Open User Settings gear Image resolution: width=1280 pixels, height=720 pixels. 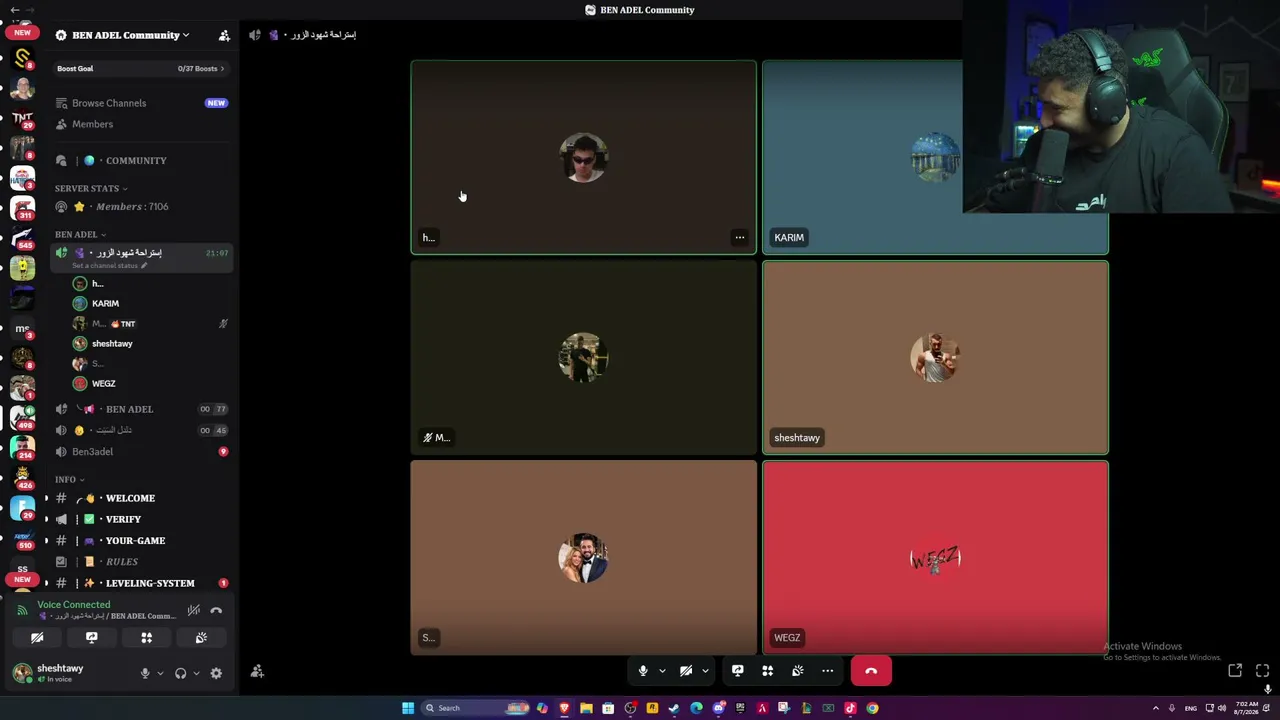click(x=216, y=673)
